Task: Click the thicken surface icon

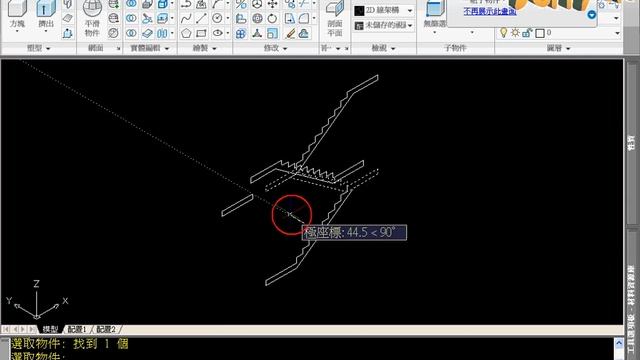Action: point(147,33)
